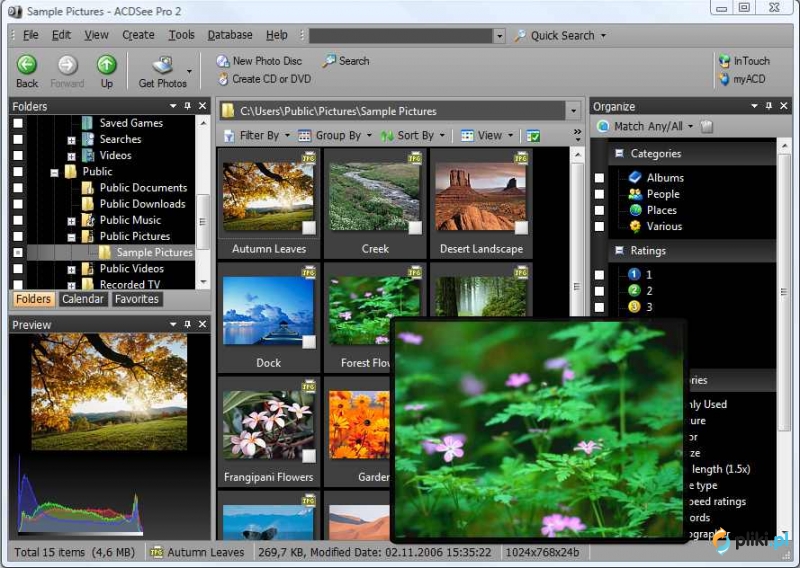
Task: Open the search field dropdown arrow
Action: 499,36
